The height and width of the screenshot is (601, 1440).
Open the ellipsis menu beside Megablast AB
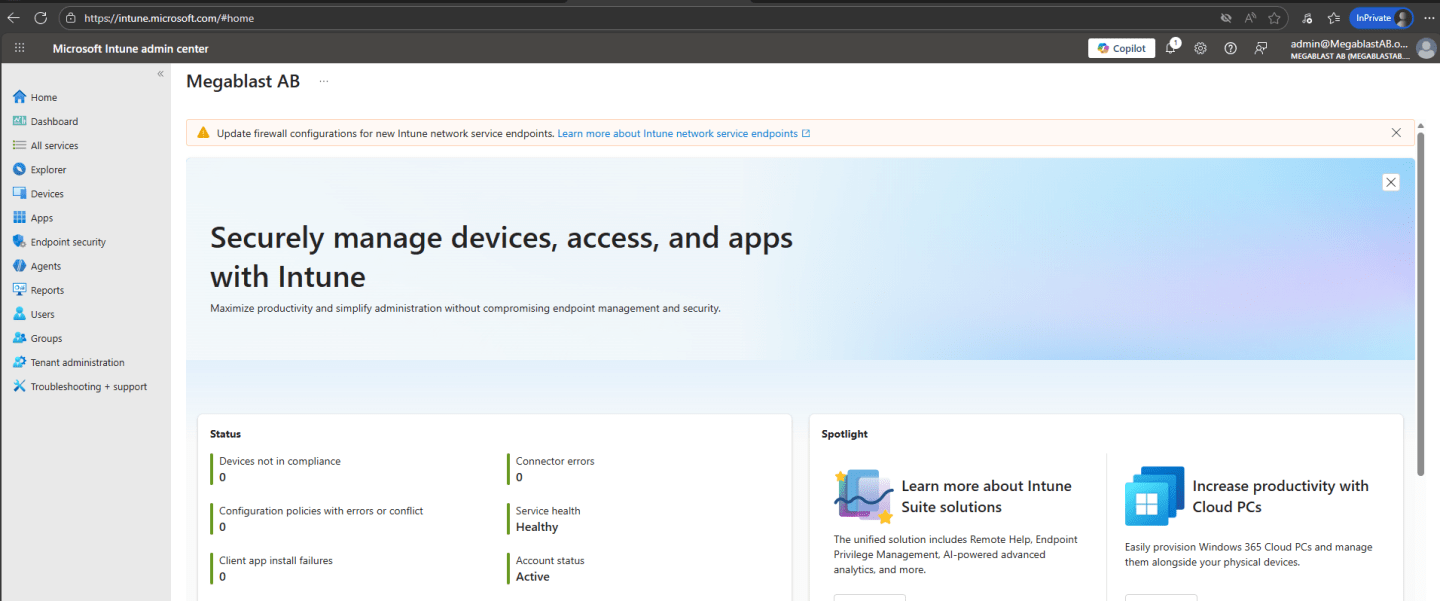[x=322, y=80]
